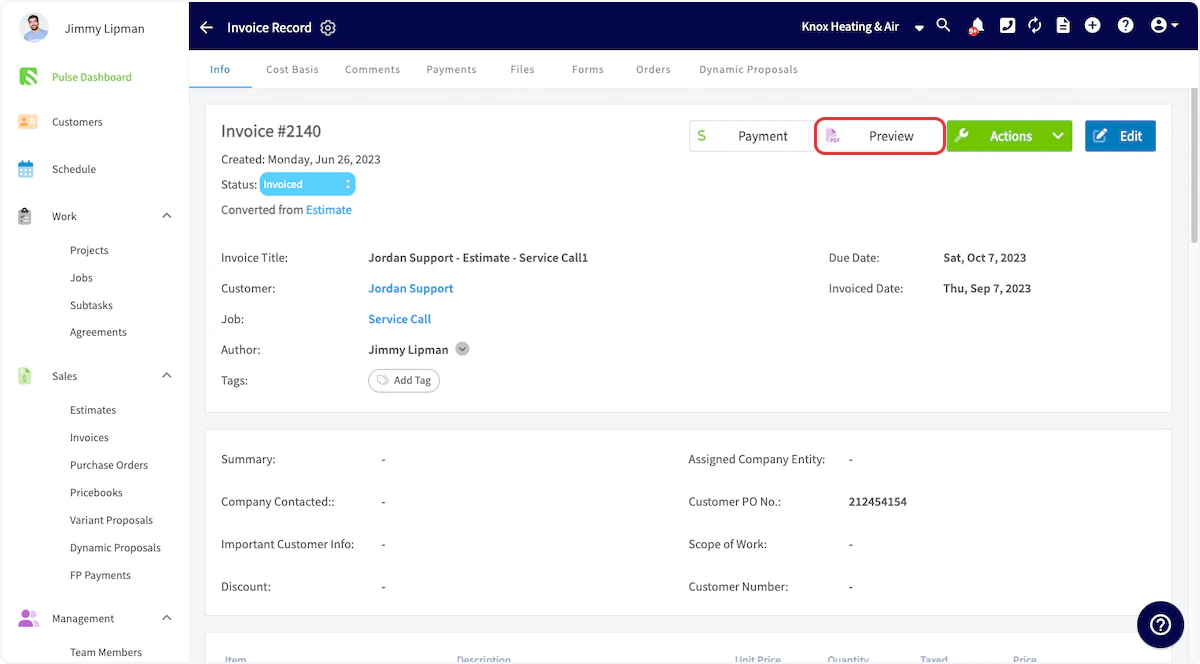1200x664 pixels.
Task: Open the Jordan Support customer link
Action: [x=411, y=288]
